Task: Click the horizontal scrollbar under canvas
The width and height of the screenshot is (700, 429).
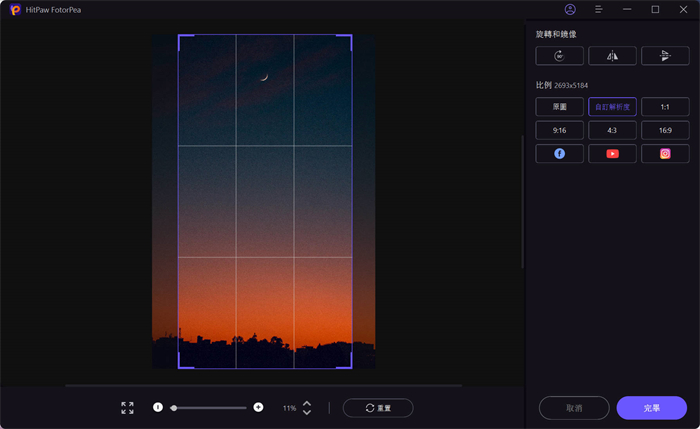Action: [x=263, y=385]
